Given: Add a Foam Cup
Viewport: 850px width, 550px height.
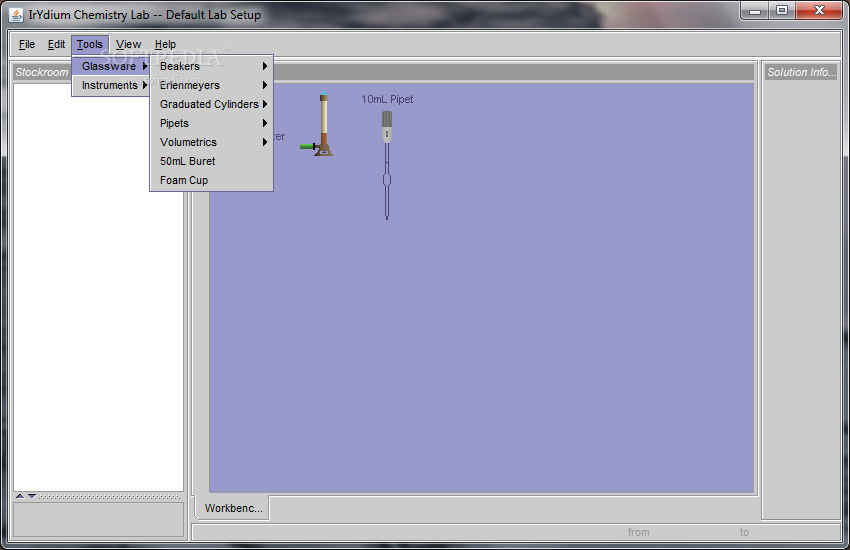Looking at the screenshot, I should click(211, 180).
